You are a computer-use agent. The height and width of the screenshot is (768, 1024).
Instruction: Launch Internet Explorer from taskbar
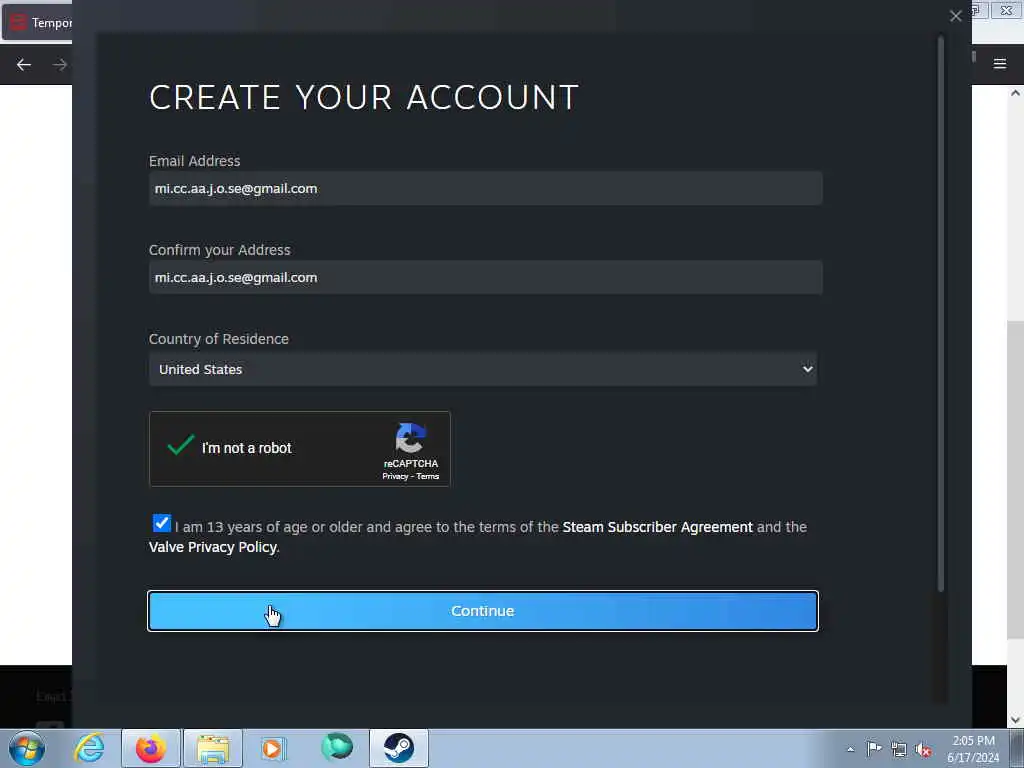click(89, 748)
